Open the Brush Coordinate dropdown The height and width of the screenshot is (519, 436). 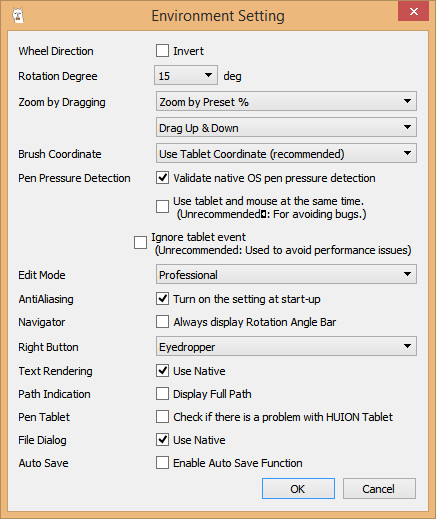286,153
